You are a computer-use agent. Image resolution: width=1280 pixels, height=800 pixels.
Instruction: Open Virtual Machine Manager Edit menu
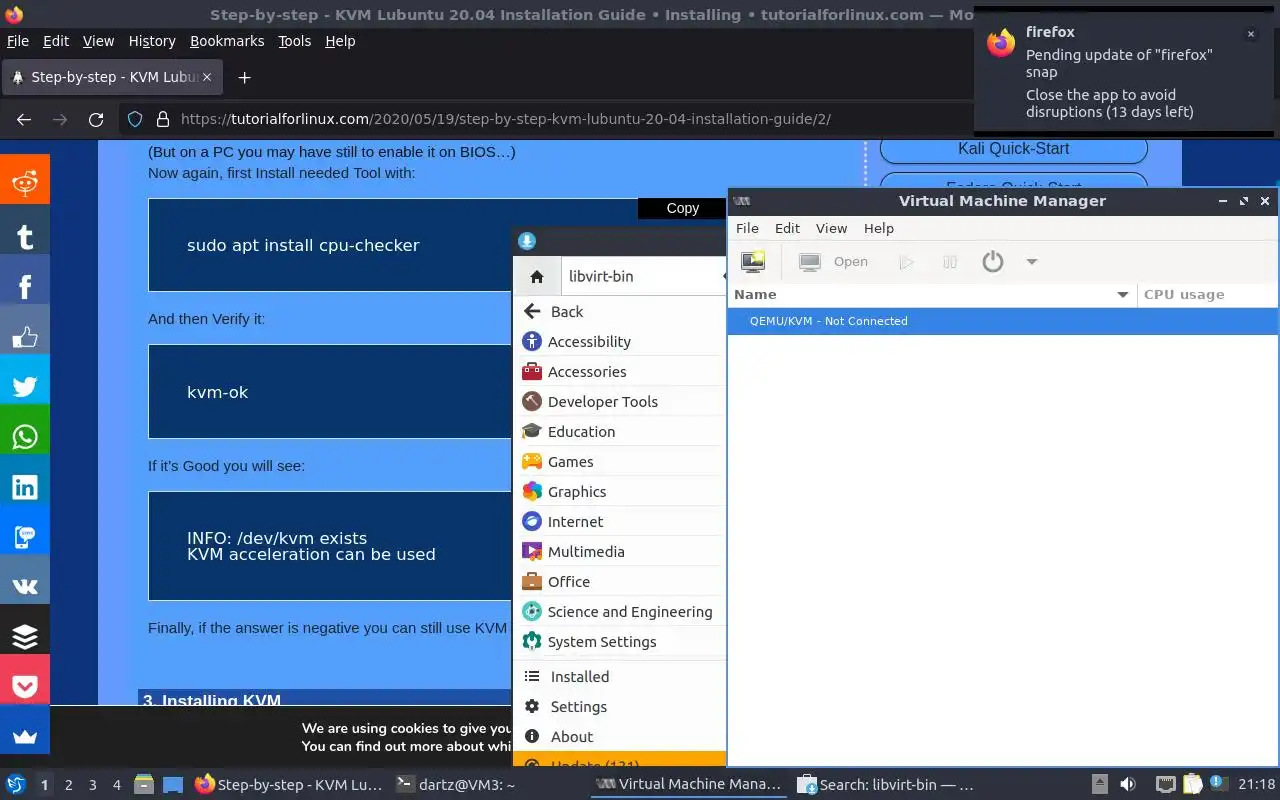787,228
